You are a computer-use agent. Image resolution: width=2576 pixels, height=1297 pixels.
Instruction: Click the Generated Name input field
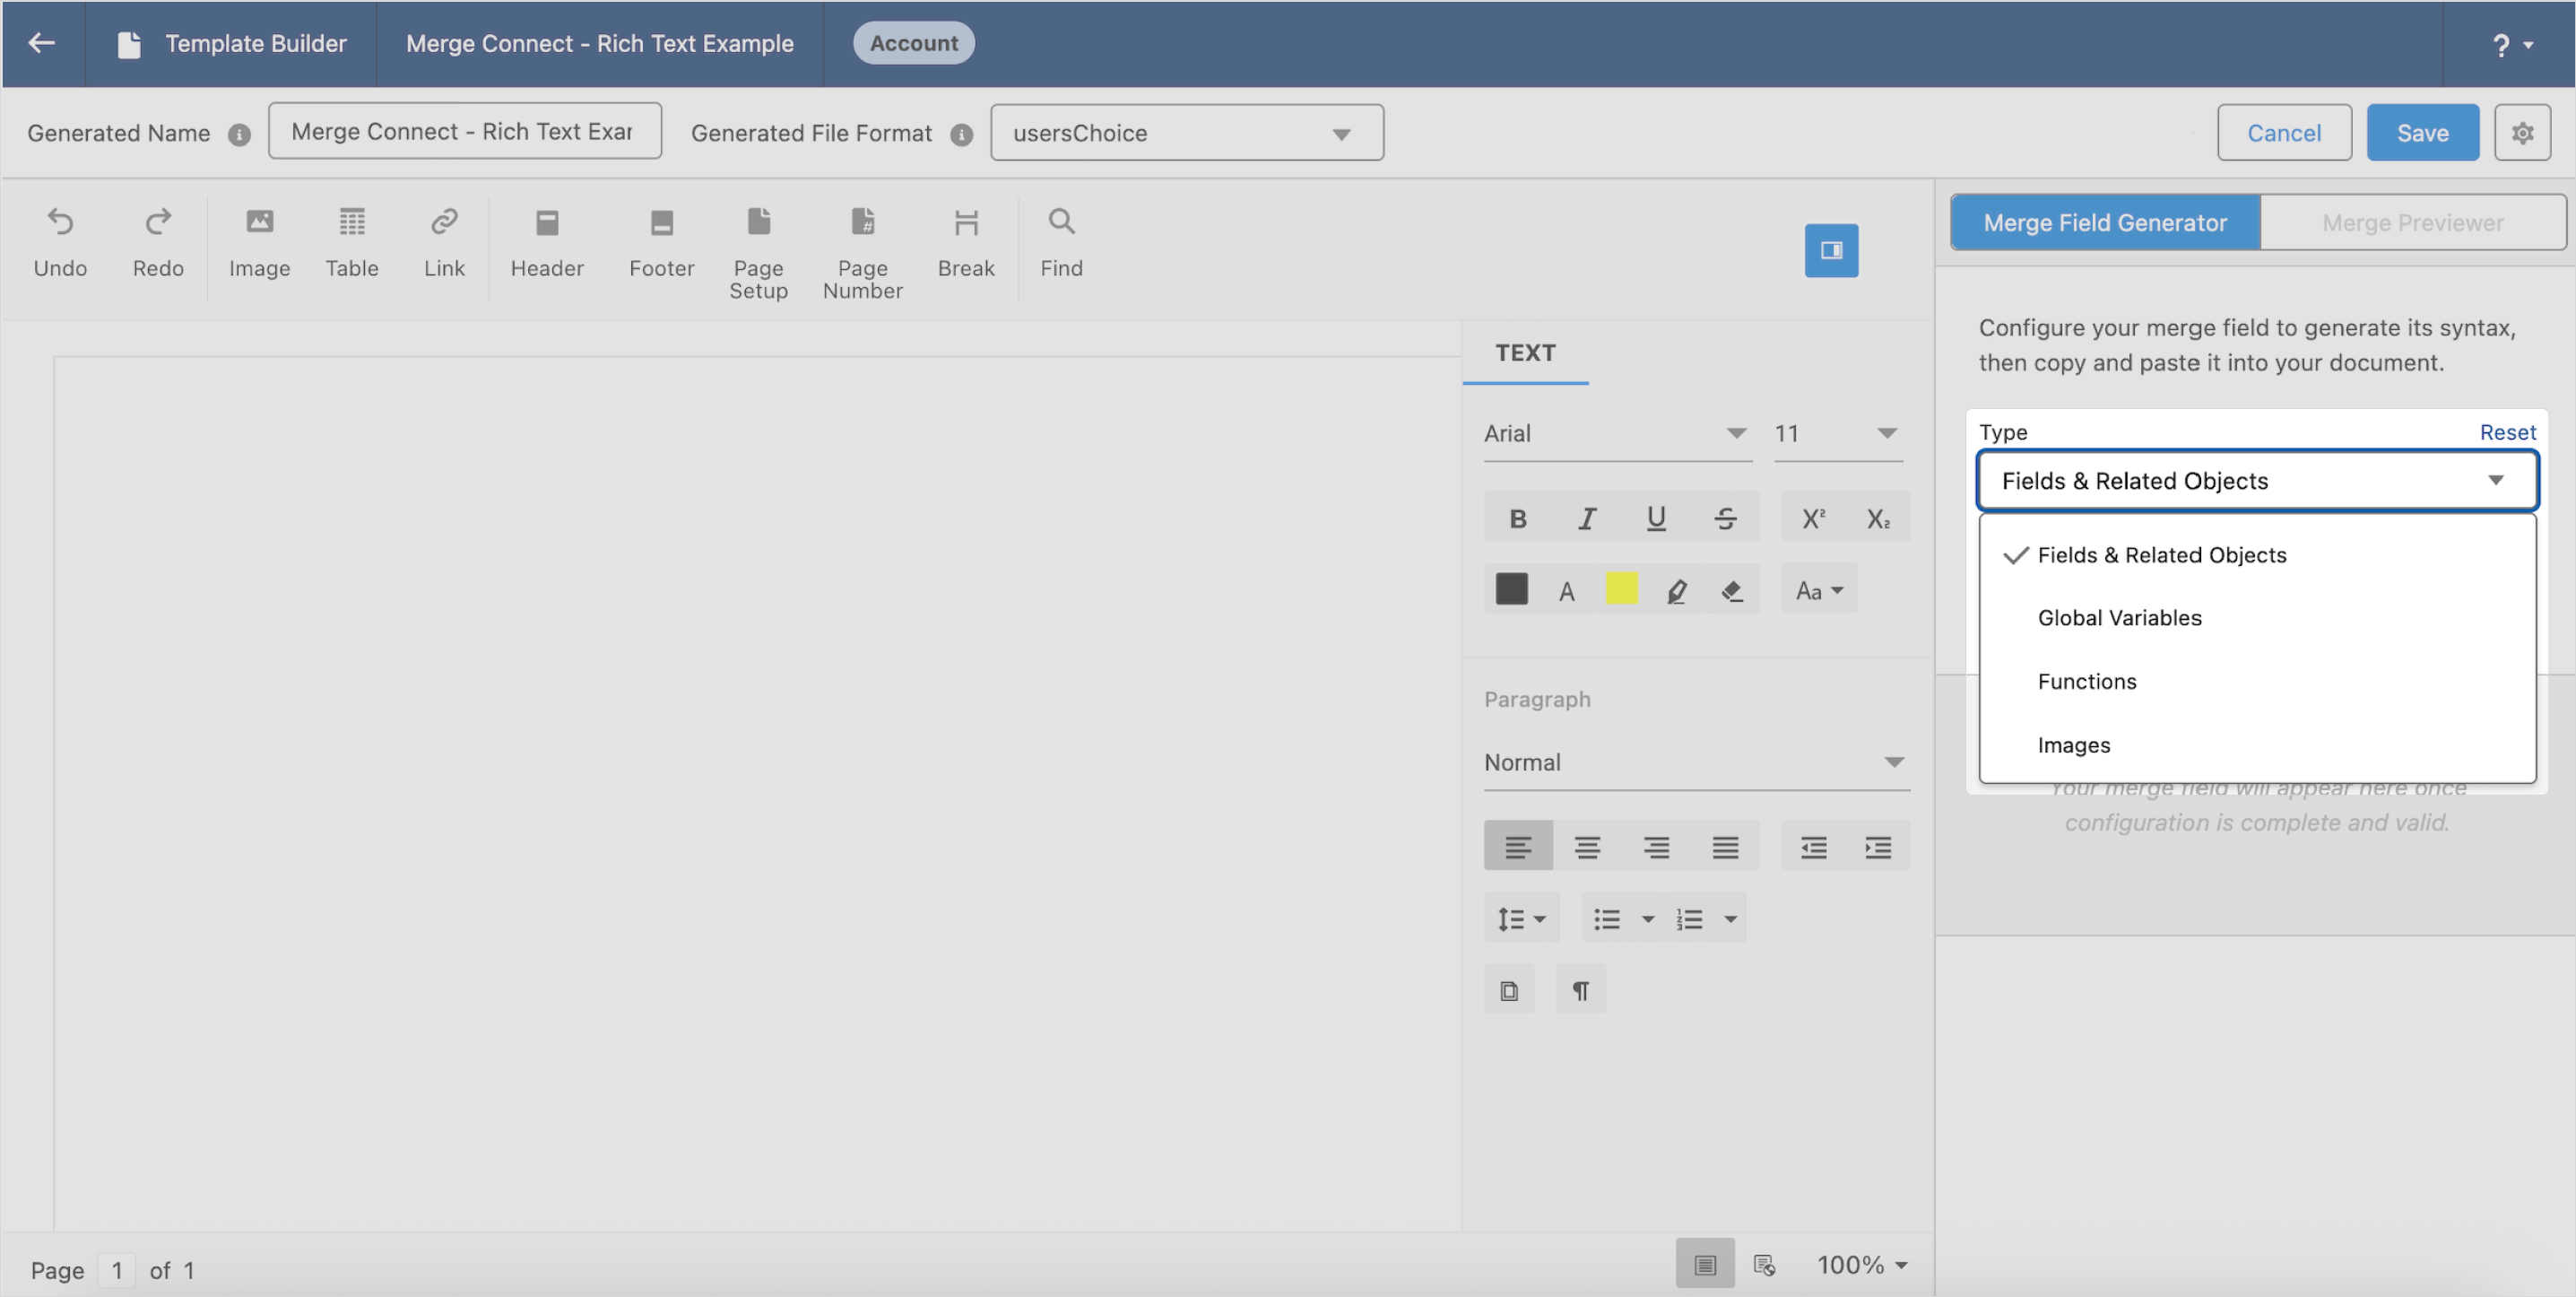464,131
